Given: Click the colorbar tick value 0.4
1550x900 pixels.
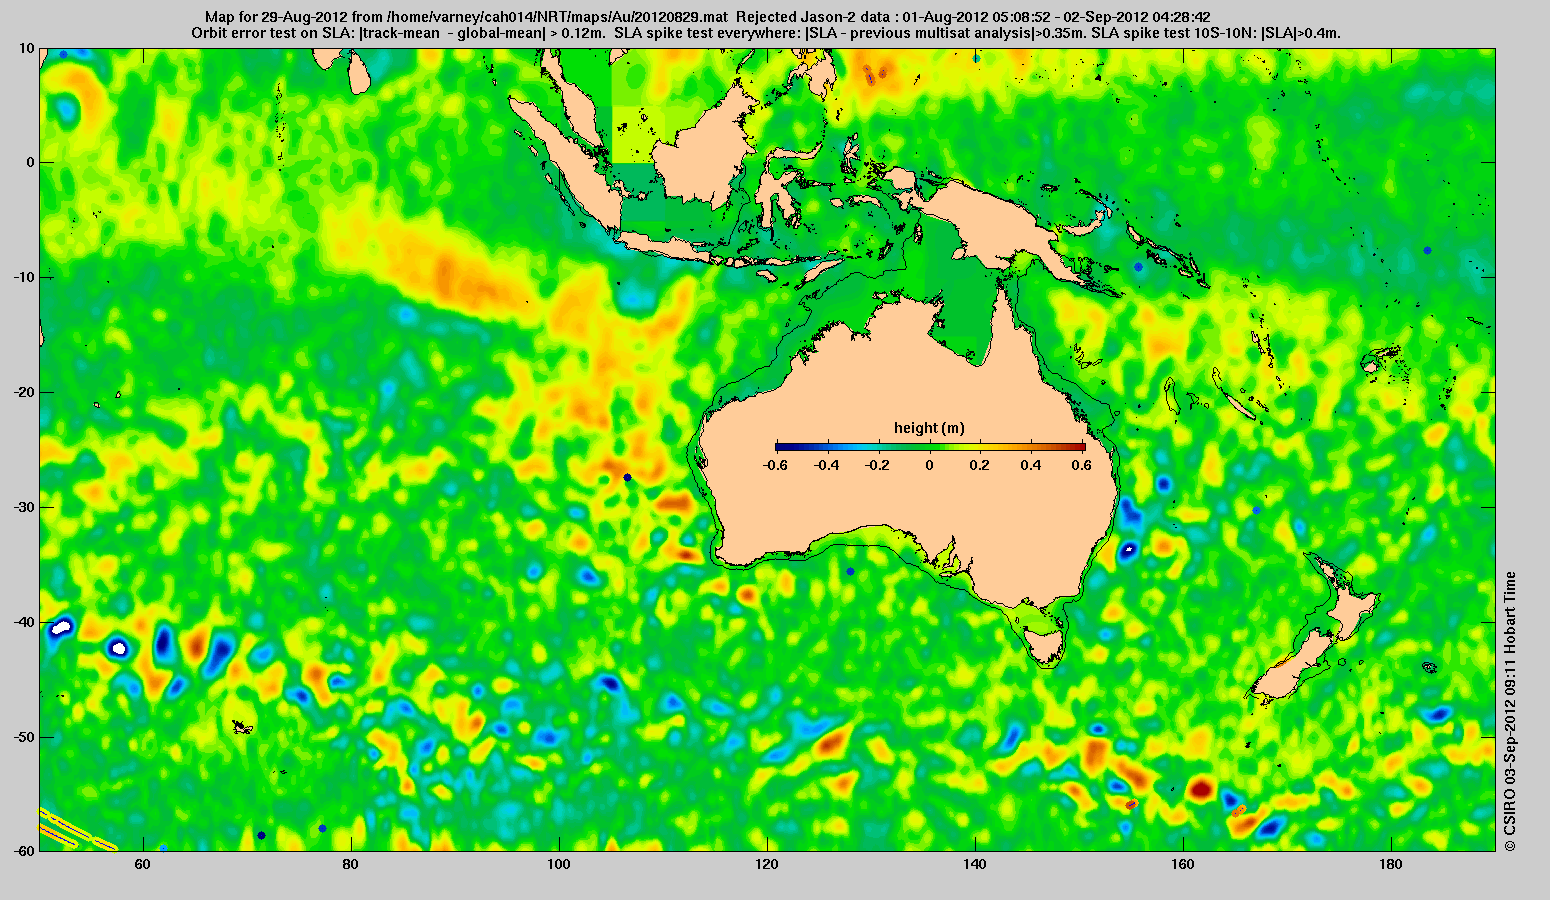Looking at the screenshot, I should (x=1033, y=465).
